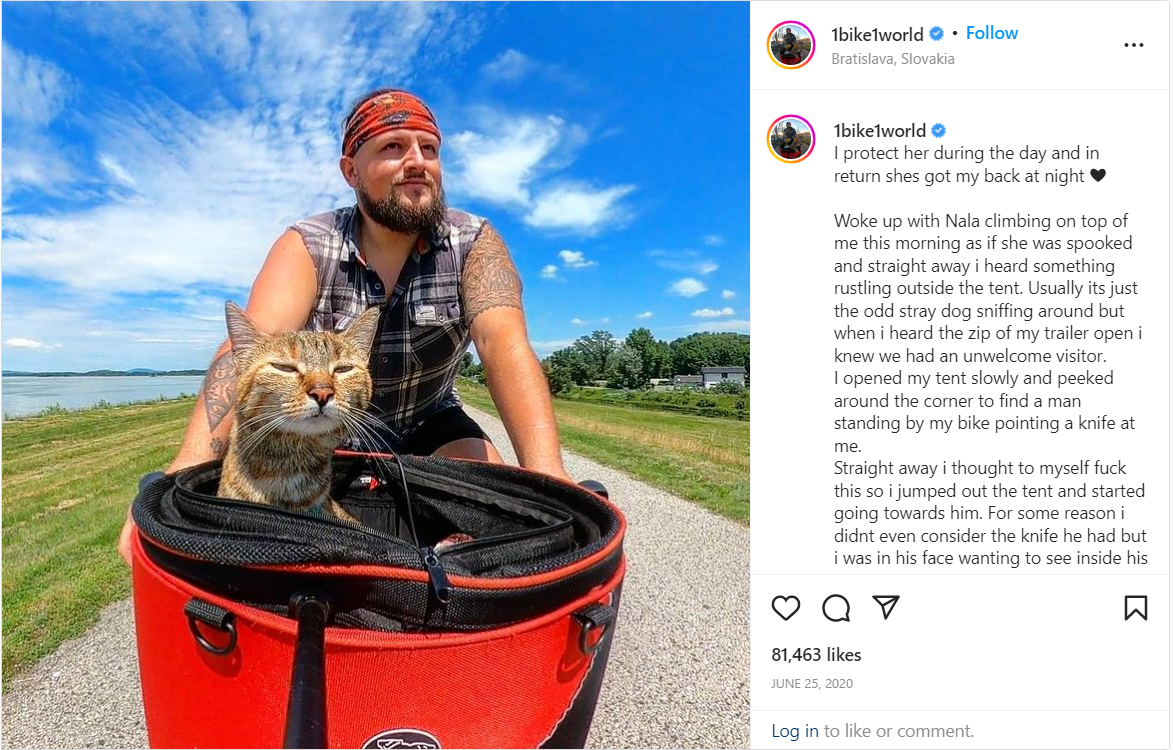Click the caption author avatar
This screenshot has height=750, width=1173.
(x=791, y=139)
